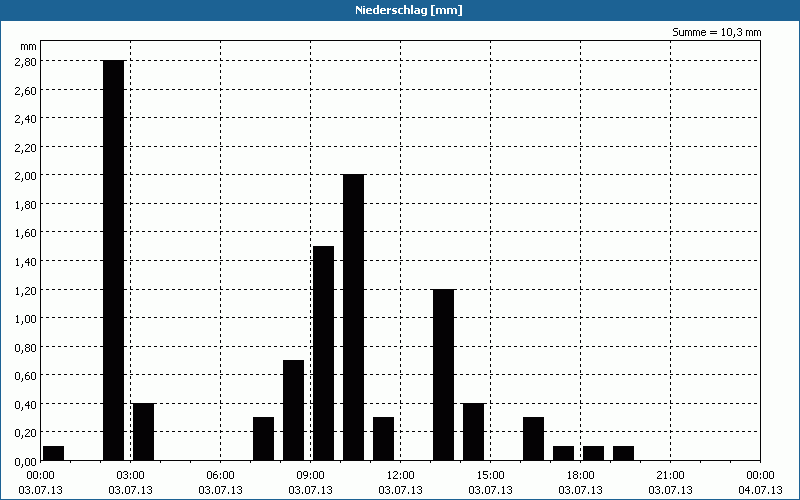Image resolution: width=800 pixels, height=500 pixels.
Task: Select the 0,30 bar between 16:00 and 17:00
Action: click(534, 439)
